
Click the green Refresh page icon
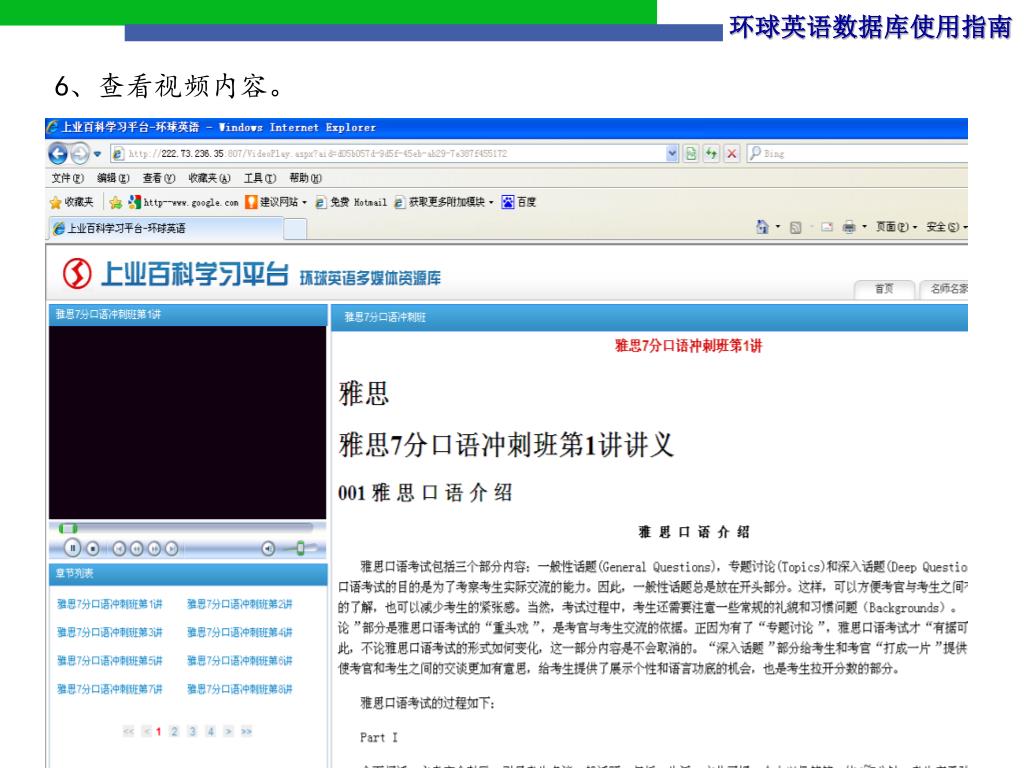711,153
